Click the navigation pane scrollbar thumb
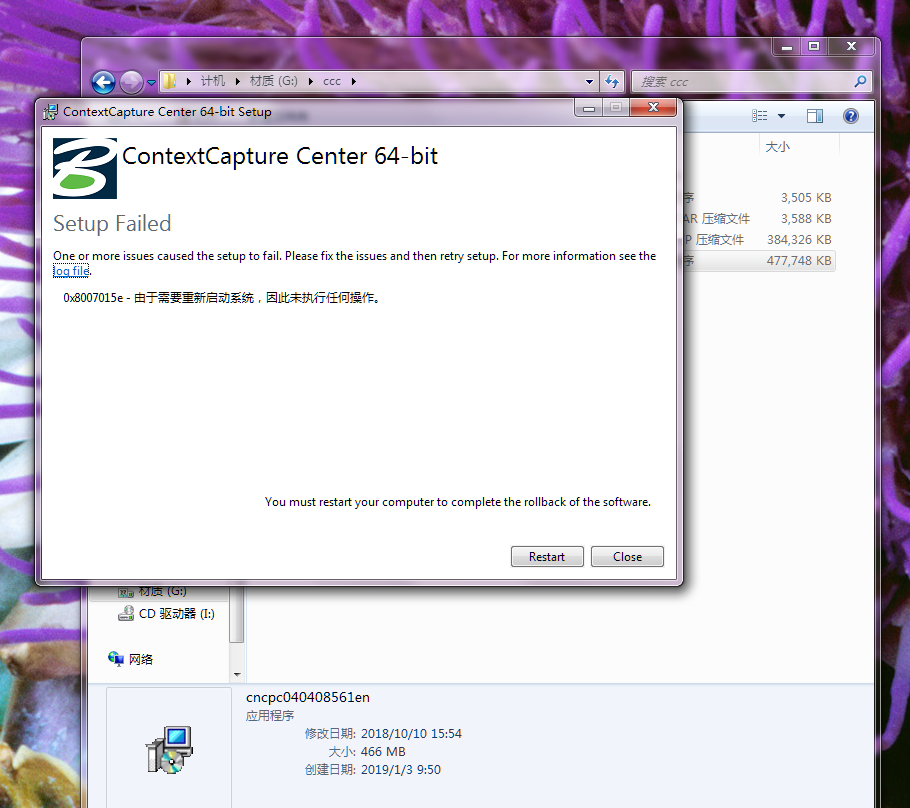This screenshot has width=910, height=808. (x=236, y=614)
